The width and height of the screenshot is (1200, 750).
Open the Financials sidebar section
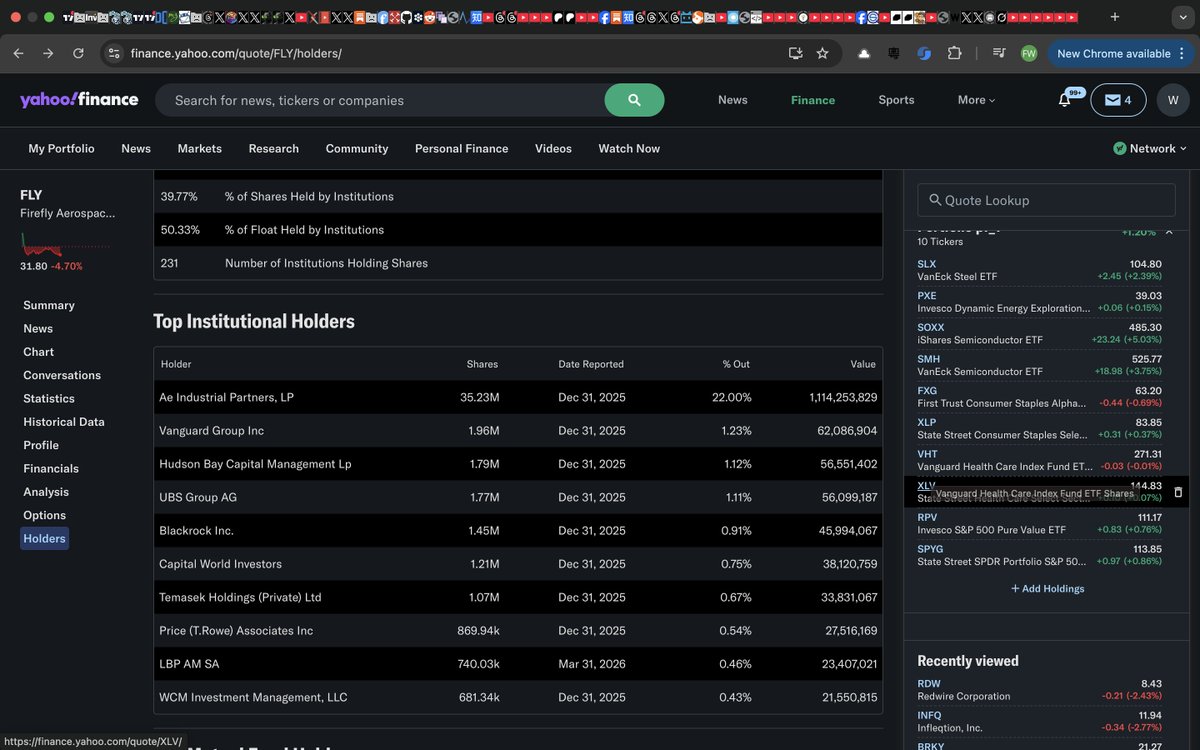pos(51,468)
